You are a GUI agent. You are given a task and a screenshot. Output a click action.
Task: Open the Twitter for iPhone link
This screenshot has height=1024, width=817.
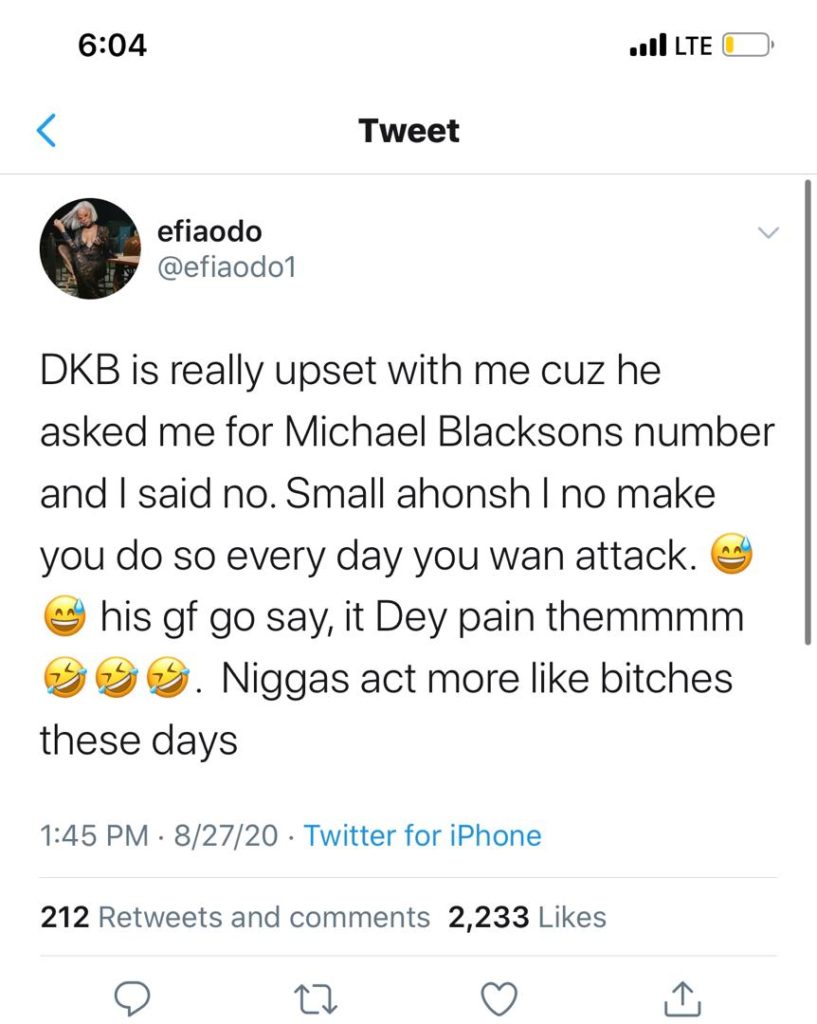pos(423,836)
